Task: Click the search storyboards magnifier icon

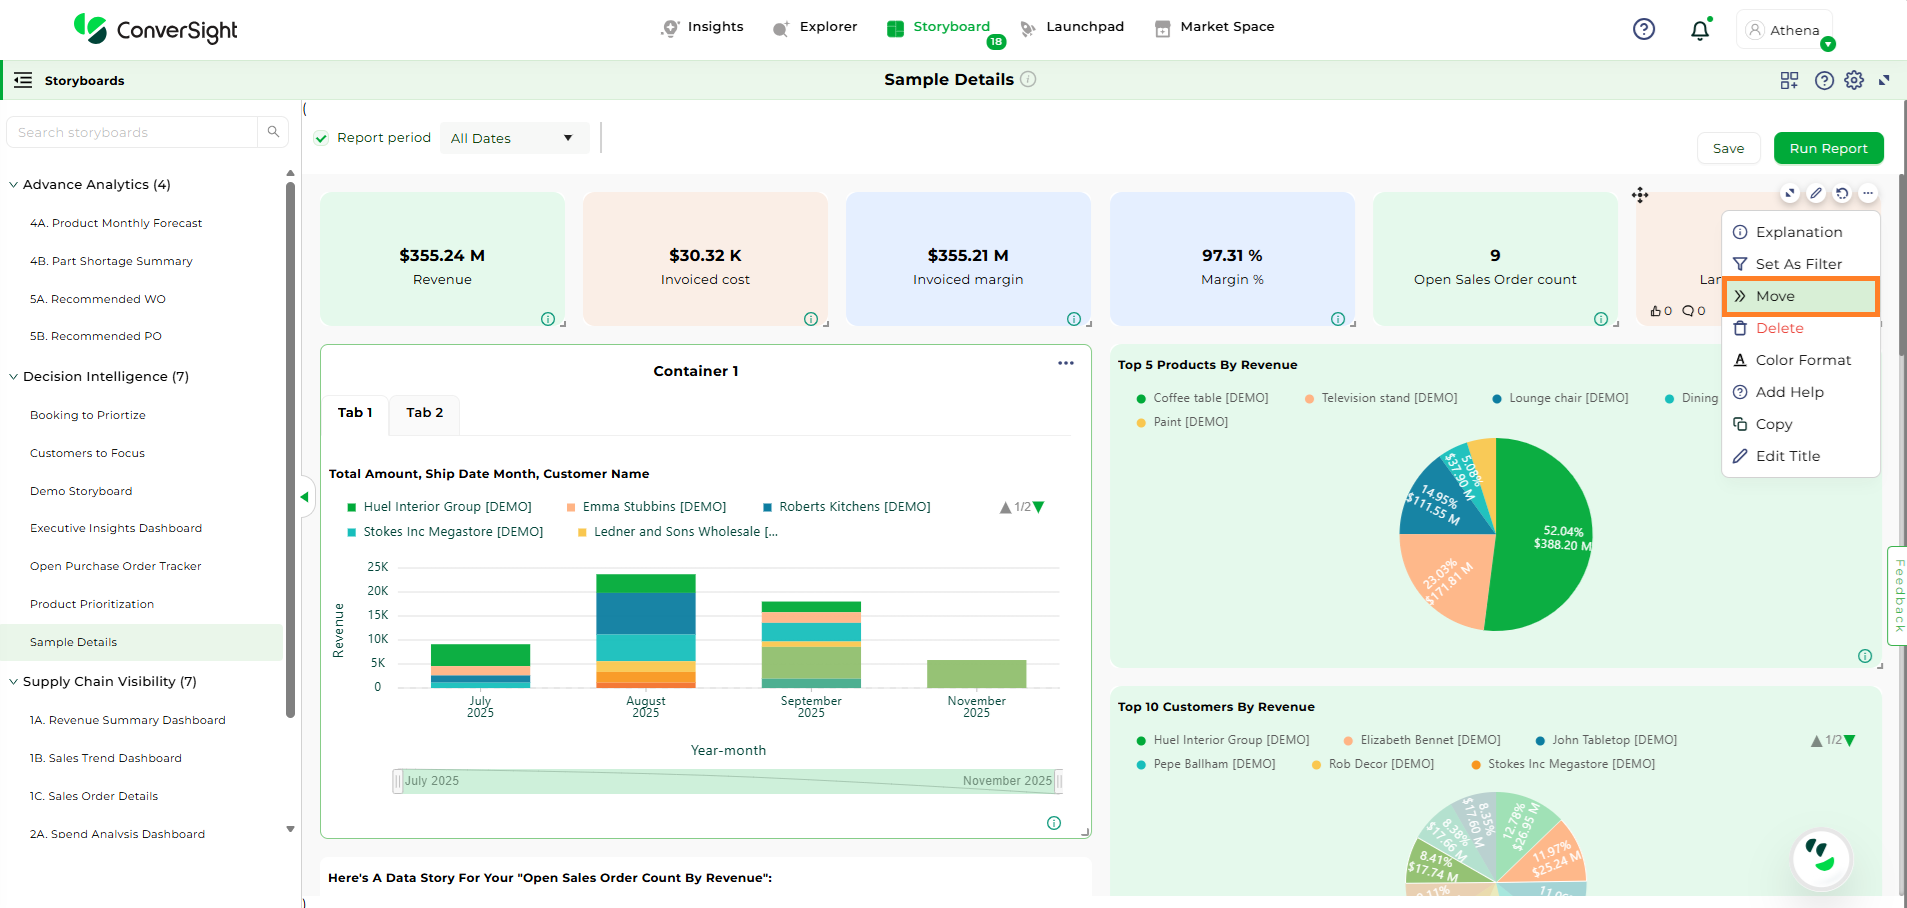Action: click(273, 132)
